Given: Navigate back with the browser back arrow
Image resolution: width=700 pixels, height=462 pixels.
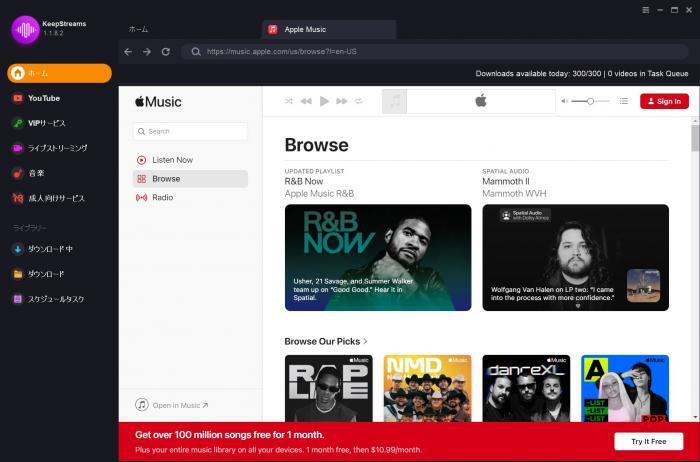Looking at the screenshot, I should [128, 51].
